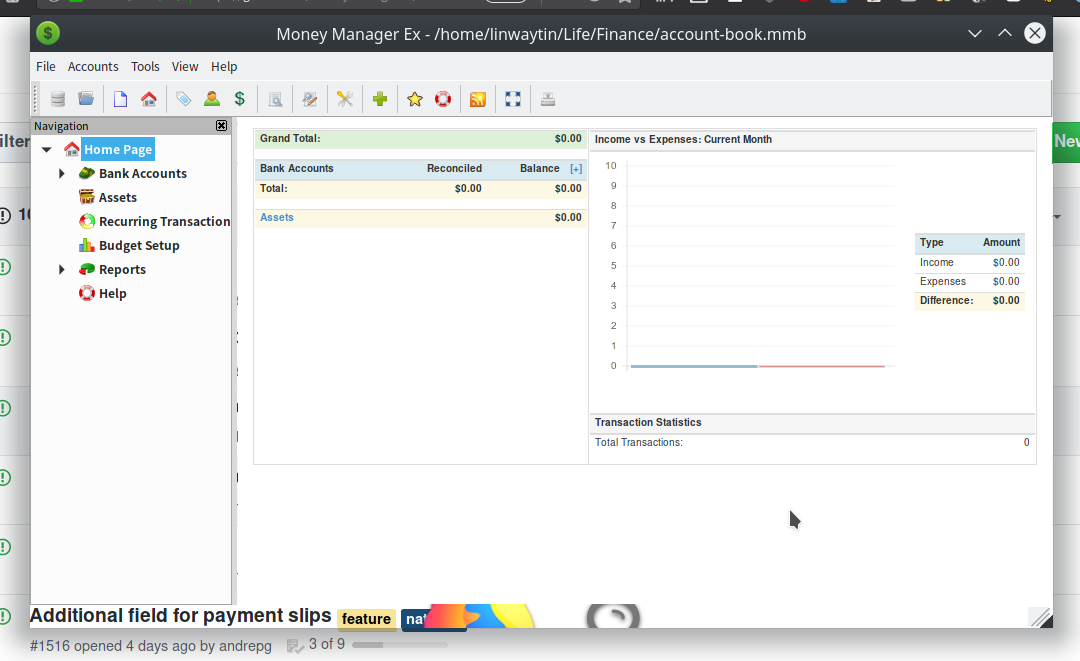
Task: Click the toolbar drag handle grip
Action: tap(36, 99)
